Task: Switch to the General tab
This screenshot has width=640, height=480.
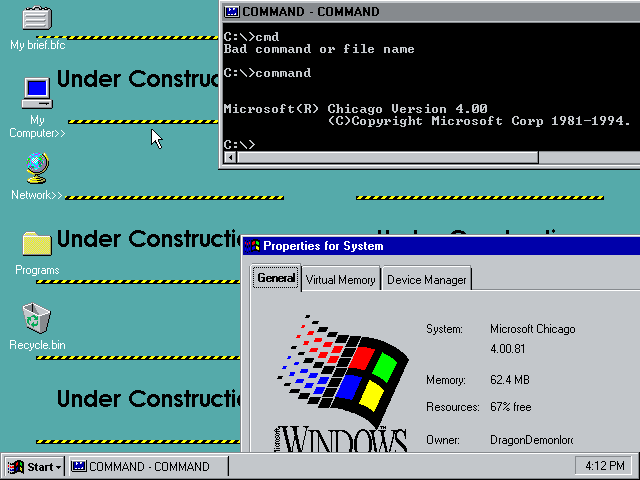Action: (x=276, y=278)
